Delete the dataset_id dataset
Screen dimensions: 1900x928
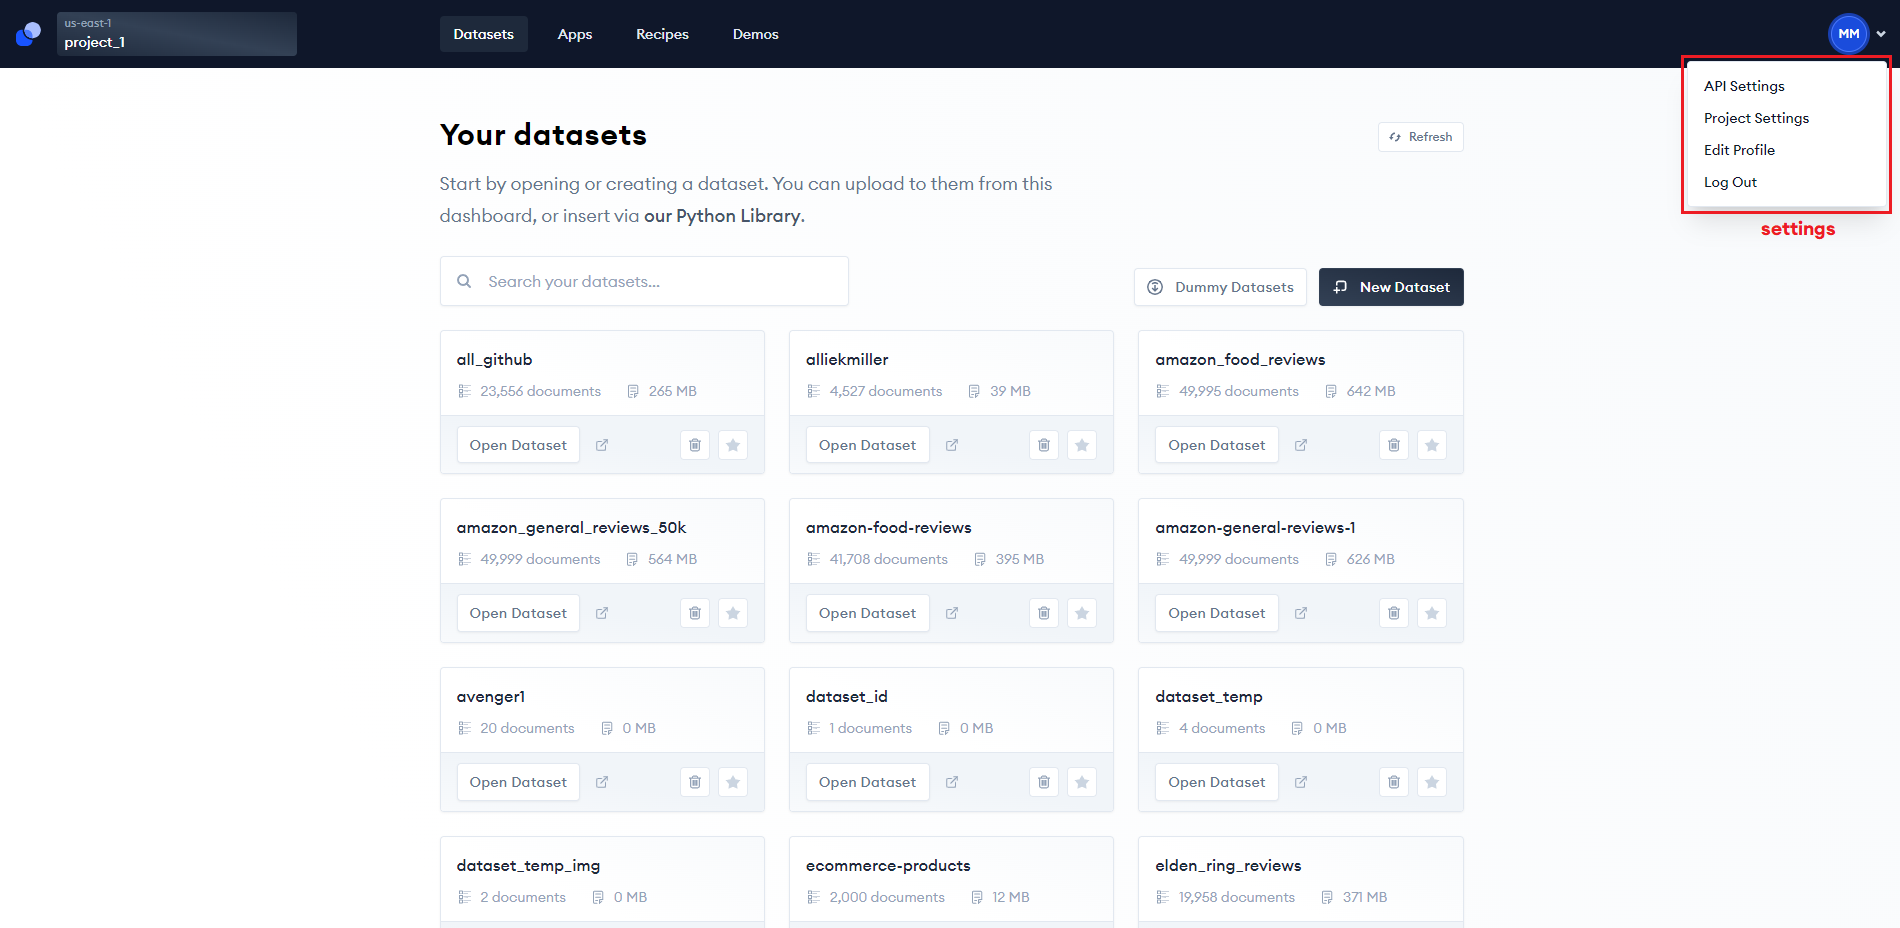tap(1044, 782)
